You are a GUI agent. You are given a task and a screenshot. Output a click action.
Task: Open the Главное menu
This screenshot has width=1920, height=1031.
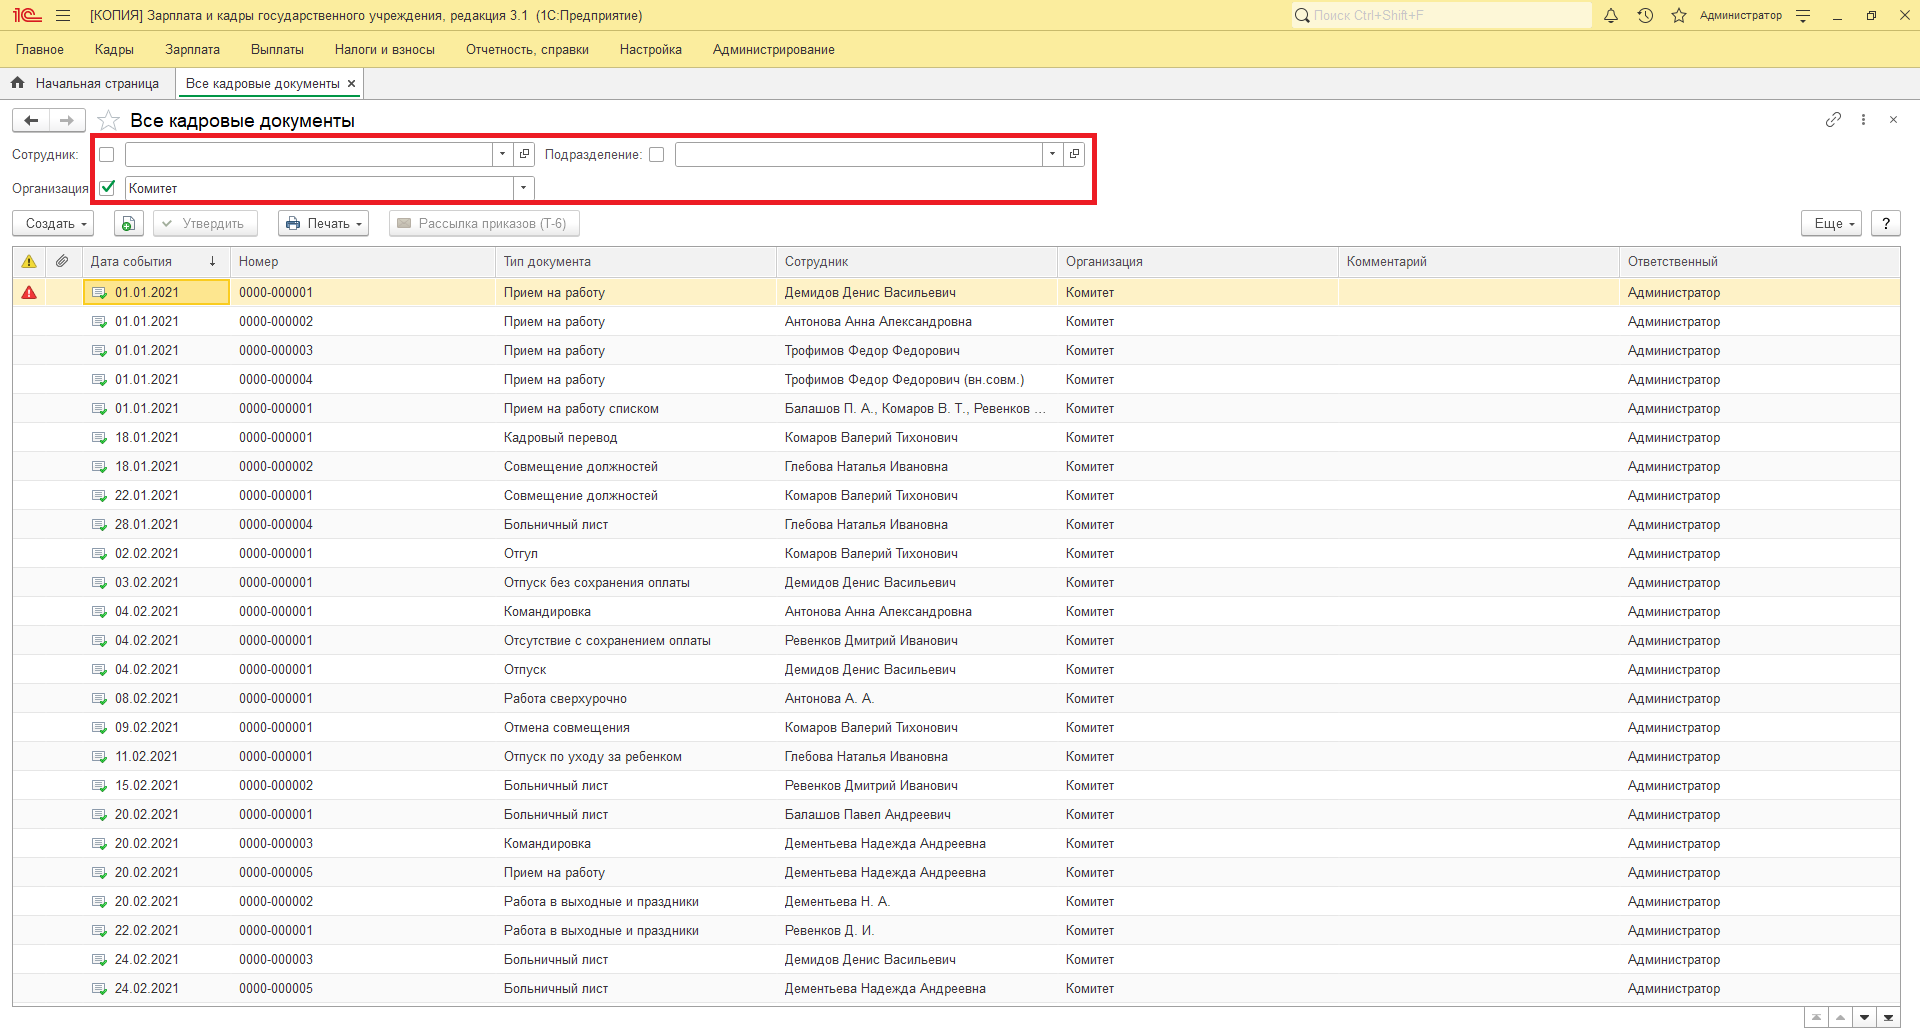(40, 49)
